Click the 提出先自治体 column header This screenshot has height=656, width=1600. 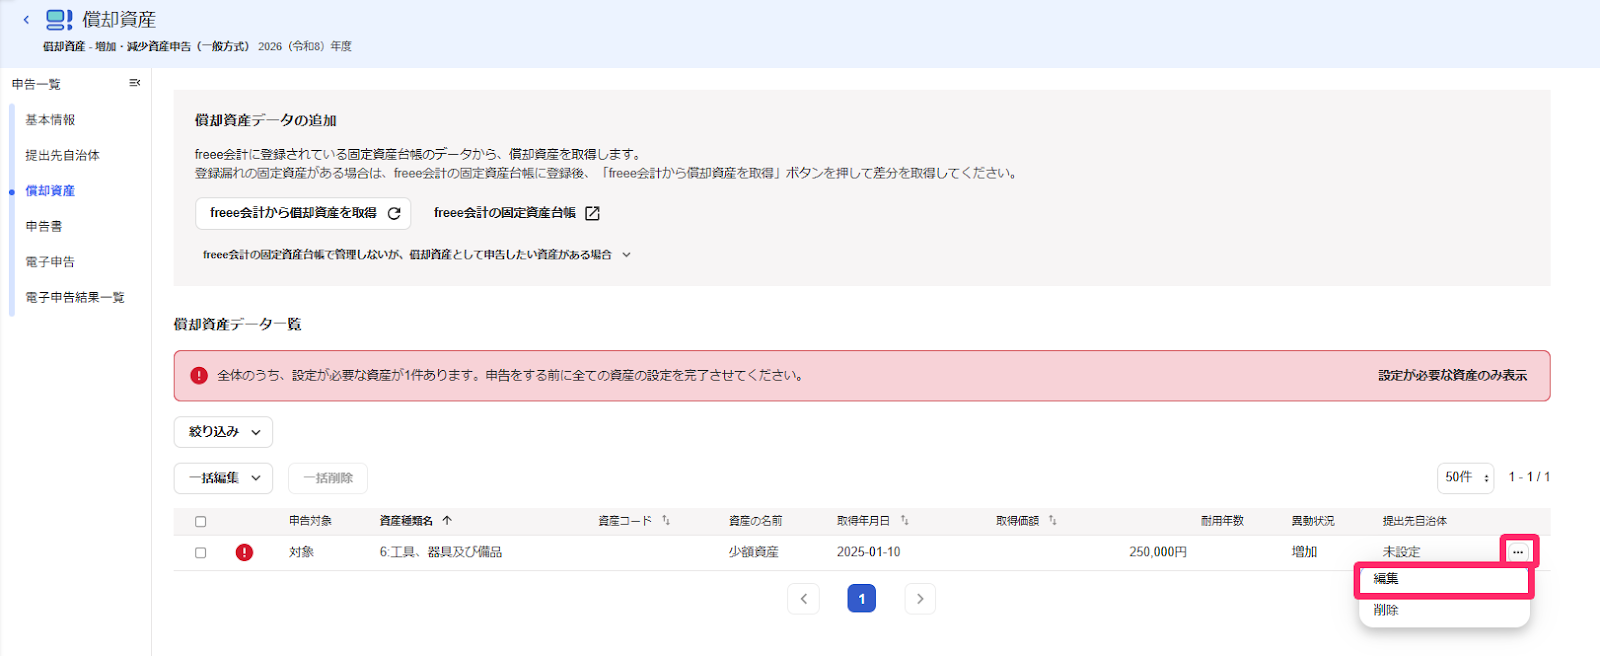1415,521
